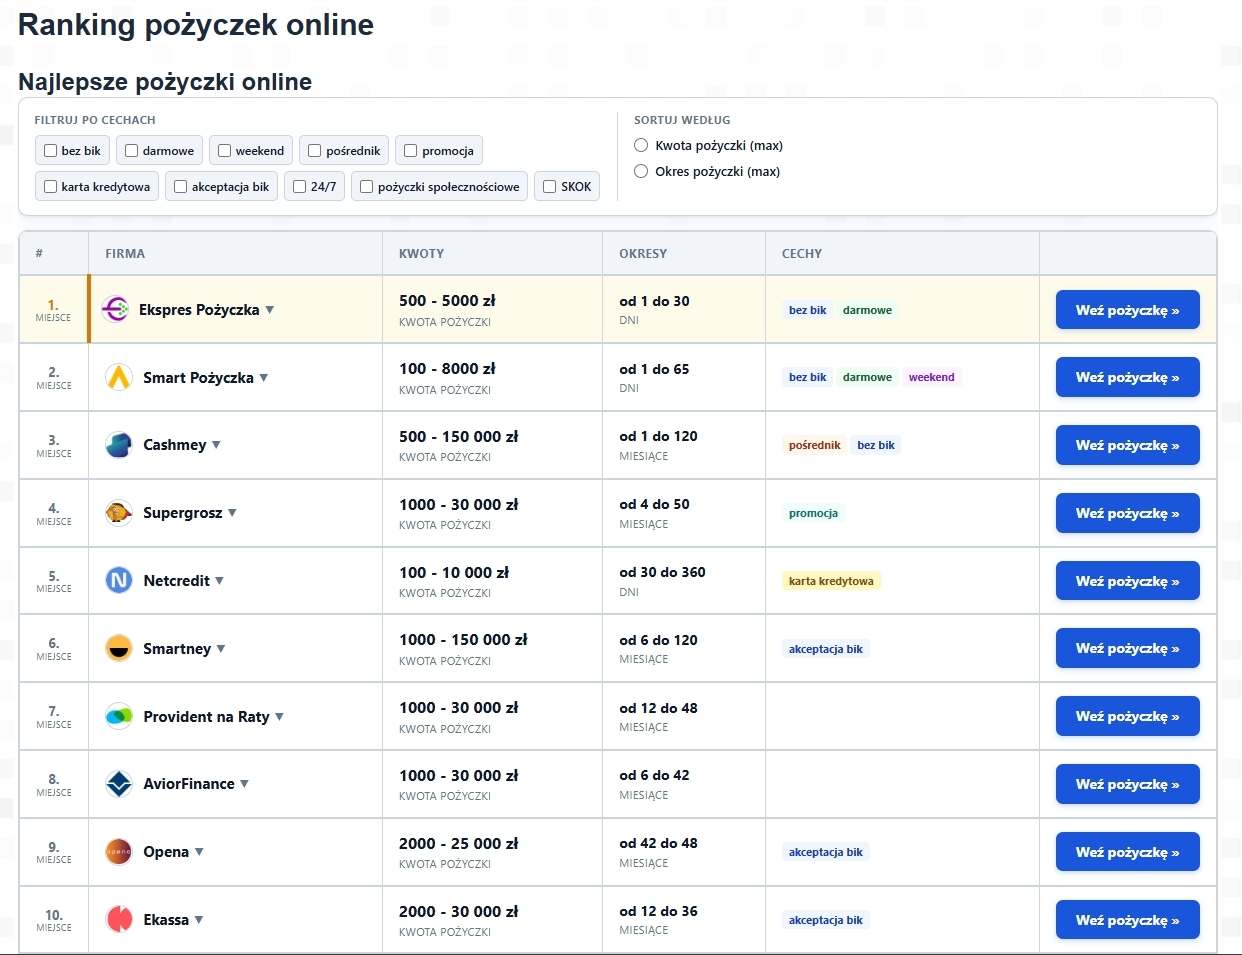Take a loan from Opena
The image size is (1242, 955).
(x=1127, y=852)
